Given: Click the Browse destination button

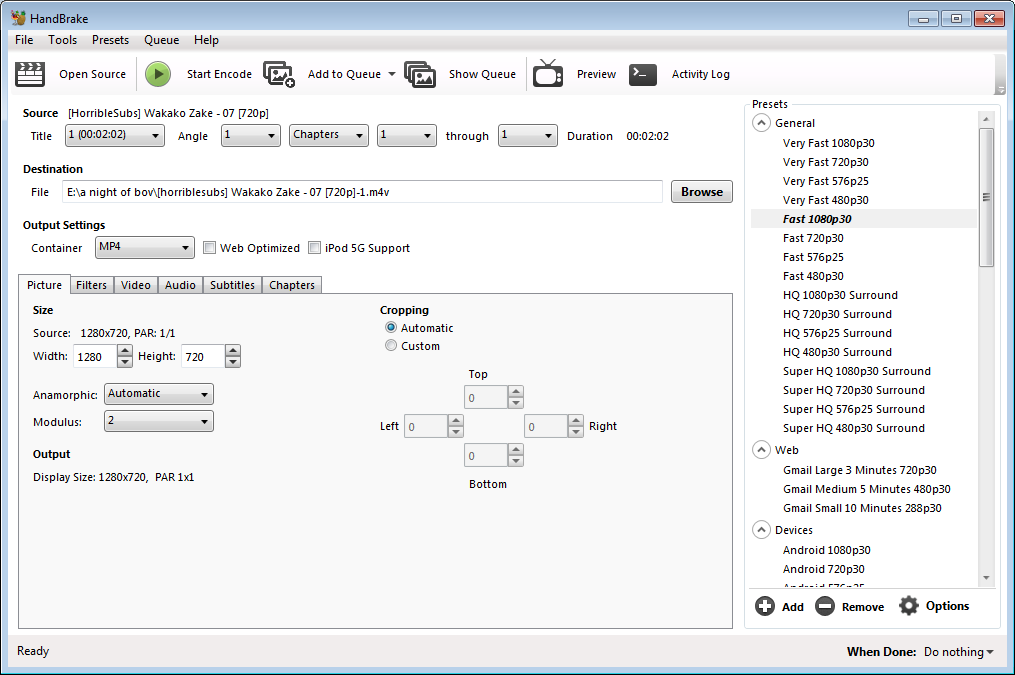Looking at the screenshot, I should [702, 192].
